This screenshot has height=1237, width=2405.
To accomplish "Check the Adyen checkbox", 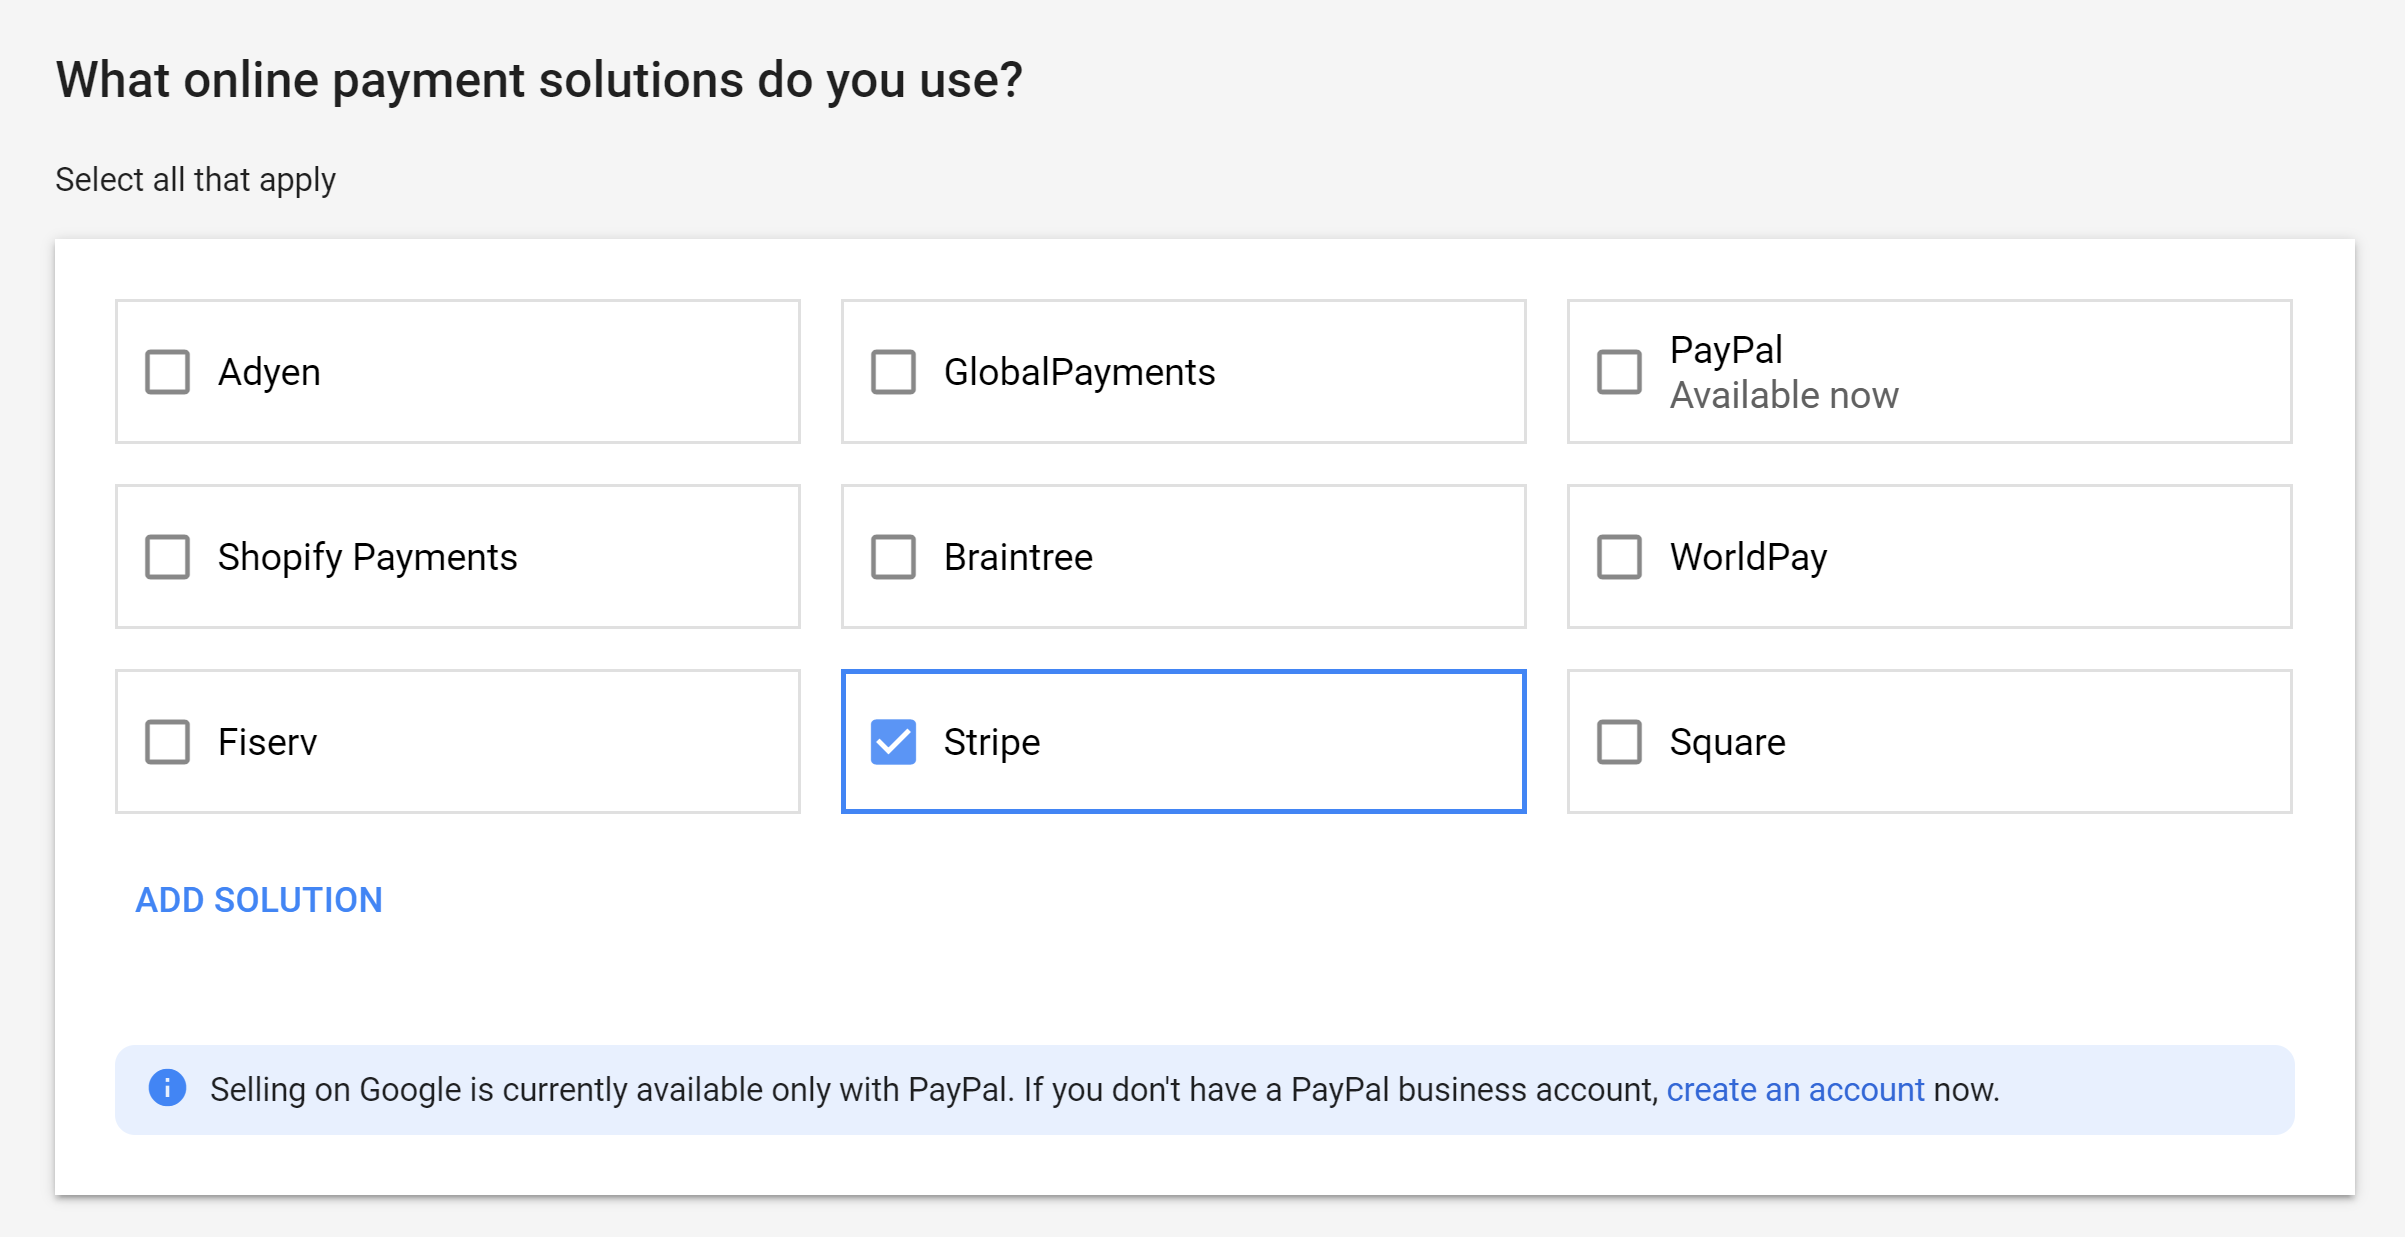I will pyautogui.click(x=167, y=372).
